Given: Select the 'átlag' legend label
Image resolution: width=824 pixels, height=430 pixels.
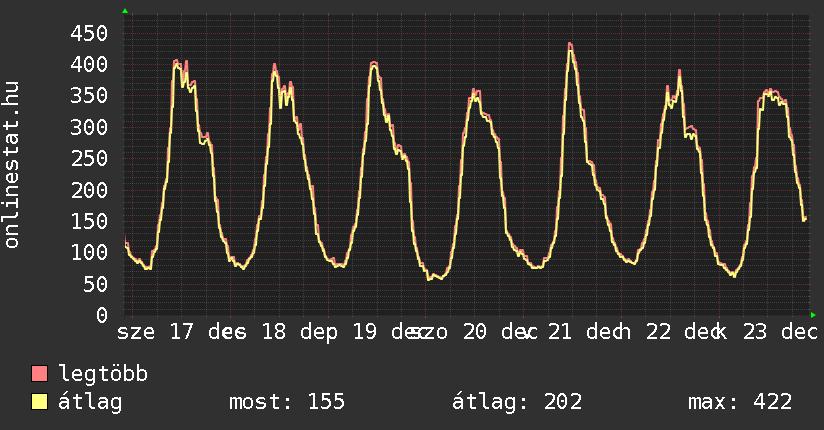Looking at the screenshot, I should tap(90, 402).
